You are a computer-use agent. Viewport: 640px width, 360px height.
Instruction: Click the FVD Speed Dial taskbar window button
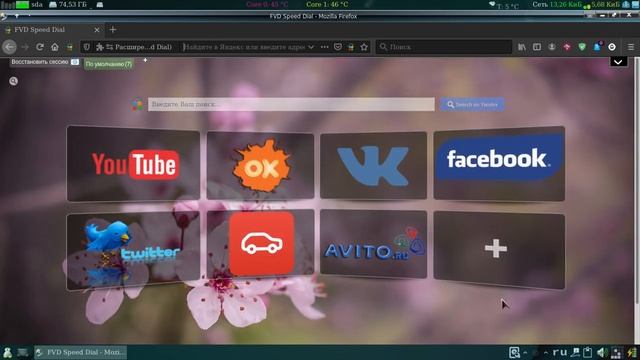point(80,352)
